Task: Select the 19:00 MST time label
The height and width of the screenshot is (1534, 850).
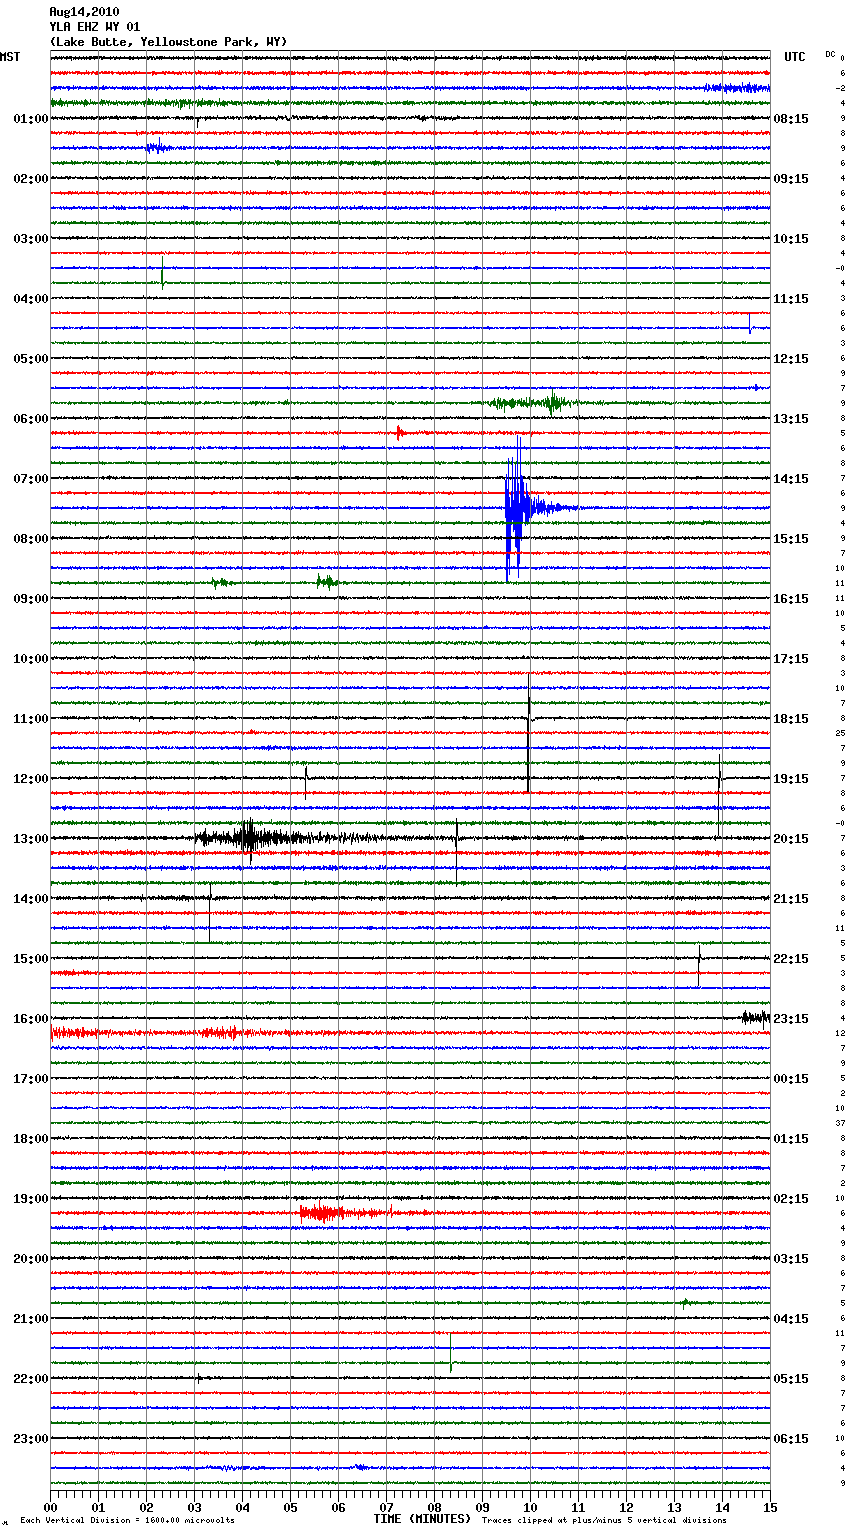Action: 31,1199
